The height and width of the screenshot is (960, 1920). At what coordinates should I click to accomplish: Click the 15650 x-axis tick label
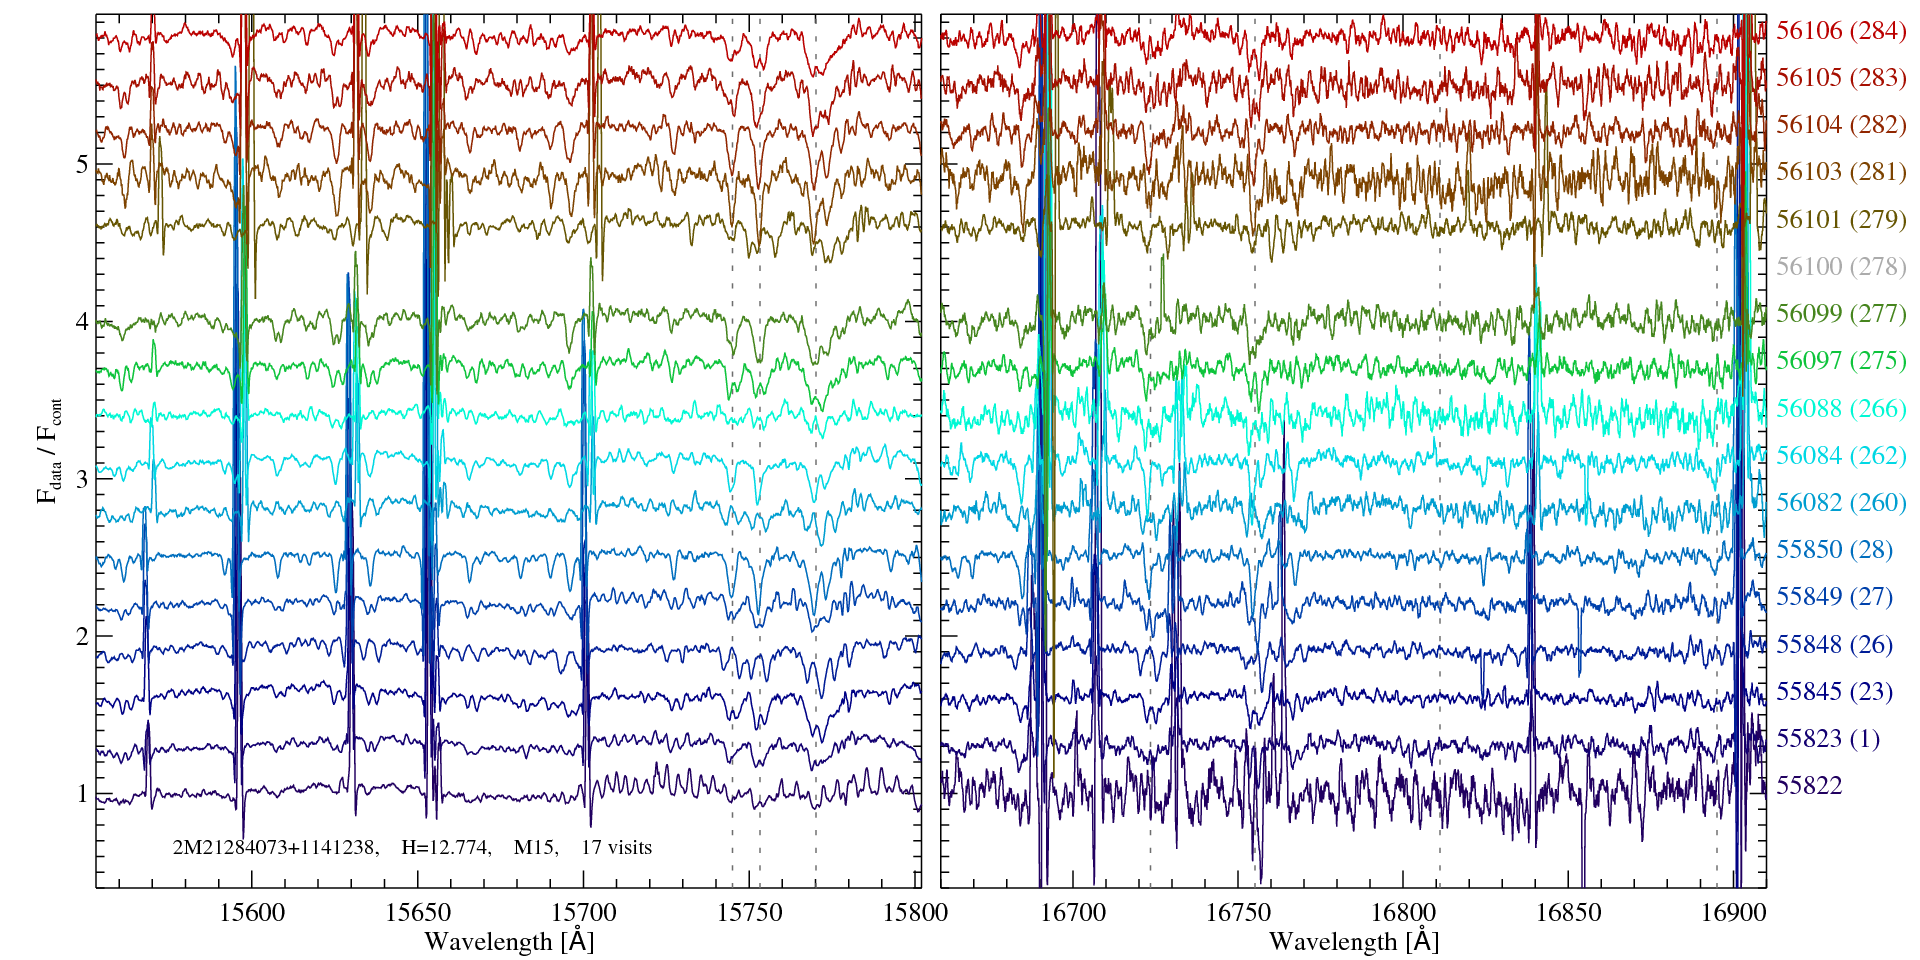(x=418, y=913)
